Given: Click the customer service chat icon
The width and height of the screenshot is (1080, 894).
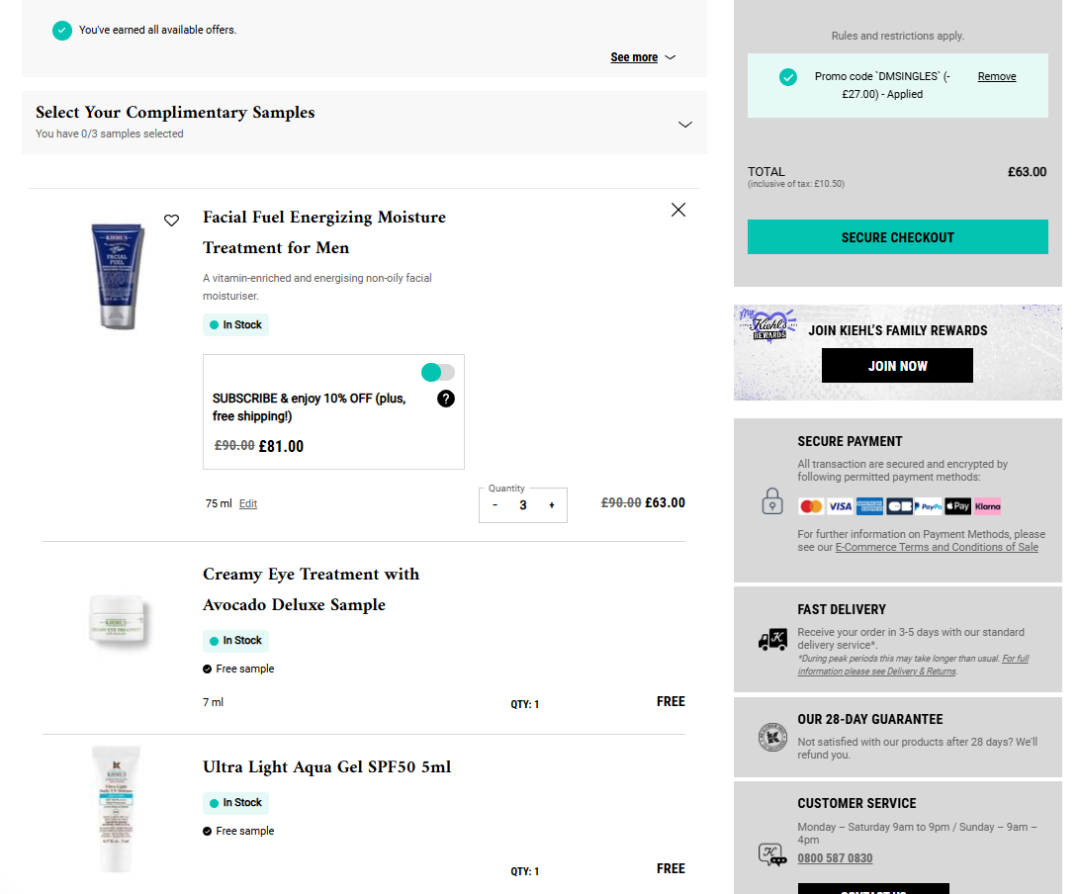Looking at the screenshot, I should (772, 854).
